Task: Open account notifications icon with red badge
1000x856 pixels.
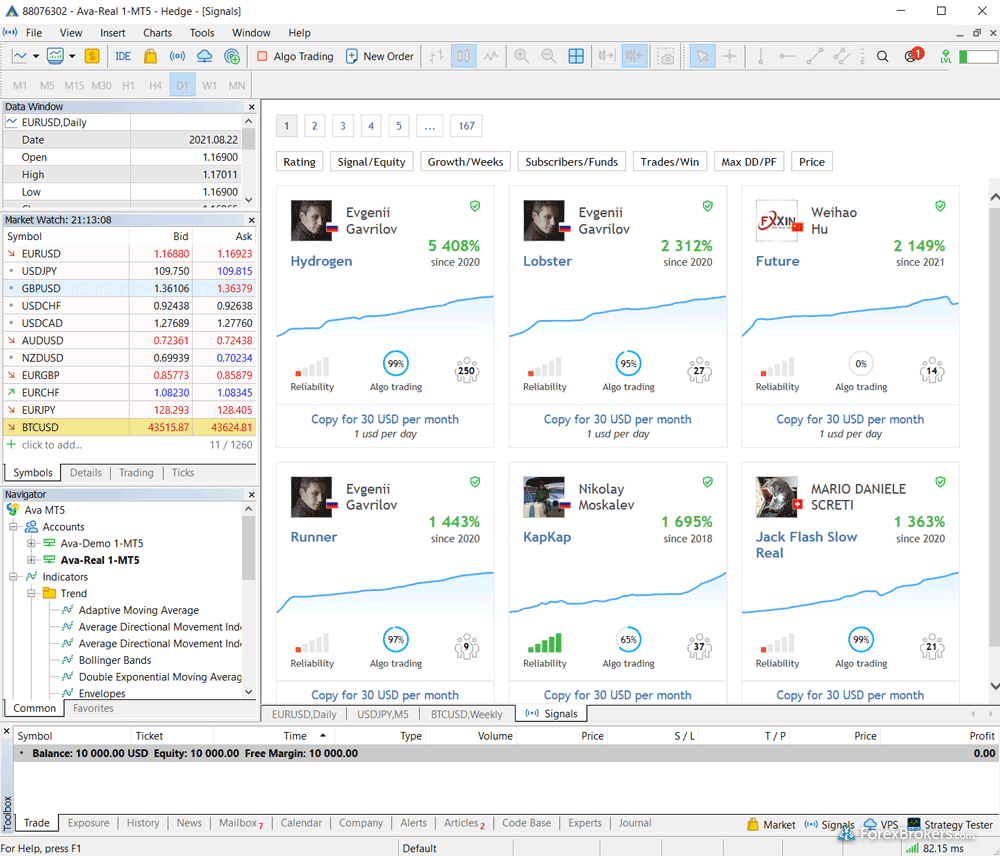Action: pyautogui.click(x=913, y=55)
